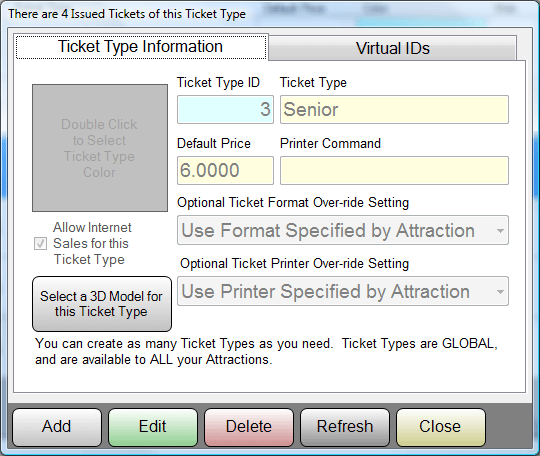Viewport: 540px width, 456px height.
Task: Click the yellow Close button
Action: tap(441, 427)
